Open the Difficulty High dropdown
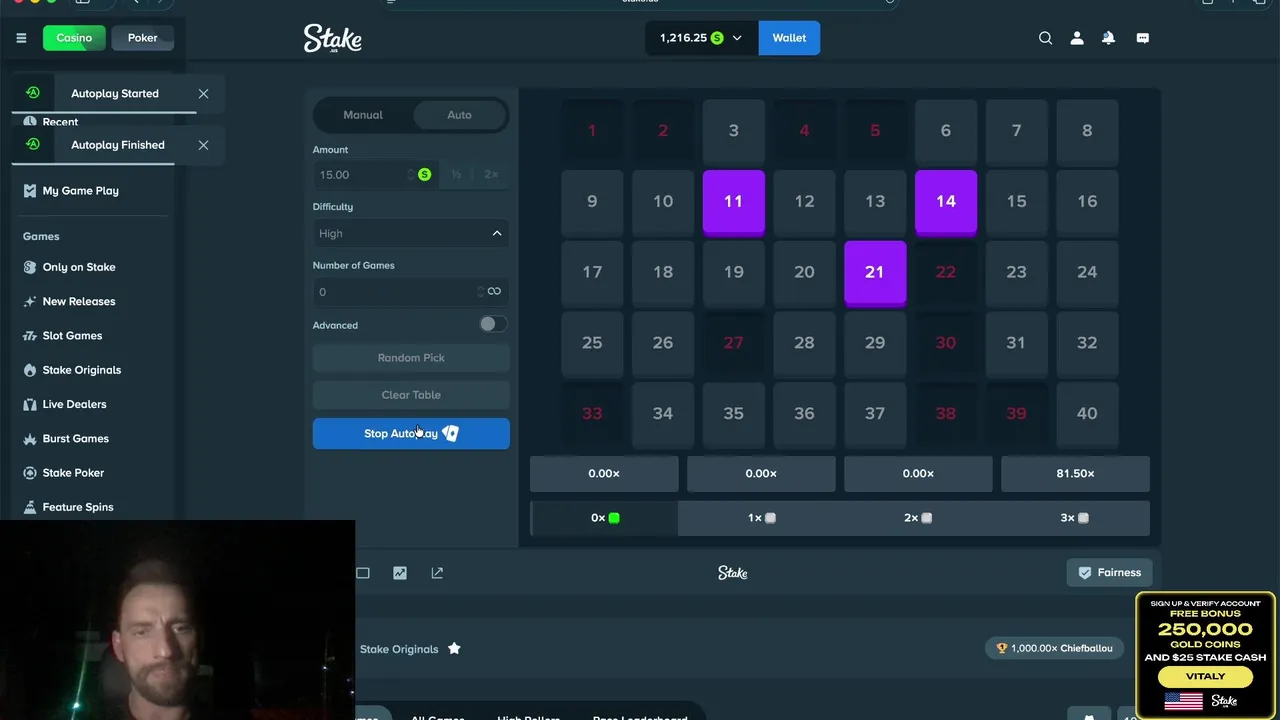Viewport: 1280px width, 720px height. point(411,233)
